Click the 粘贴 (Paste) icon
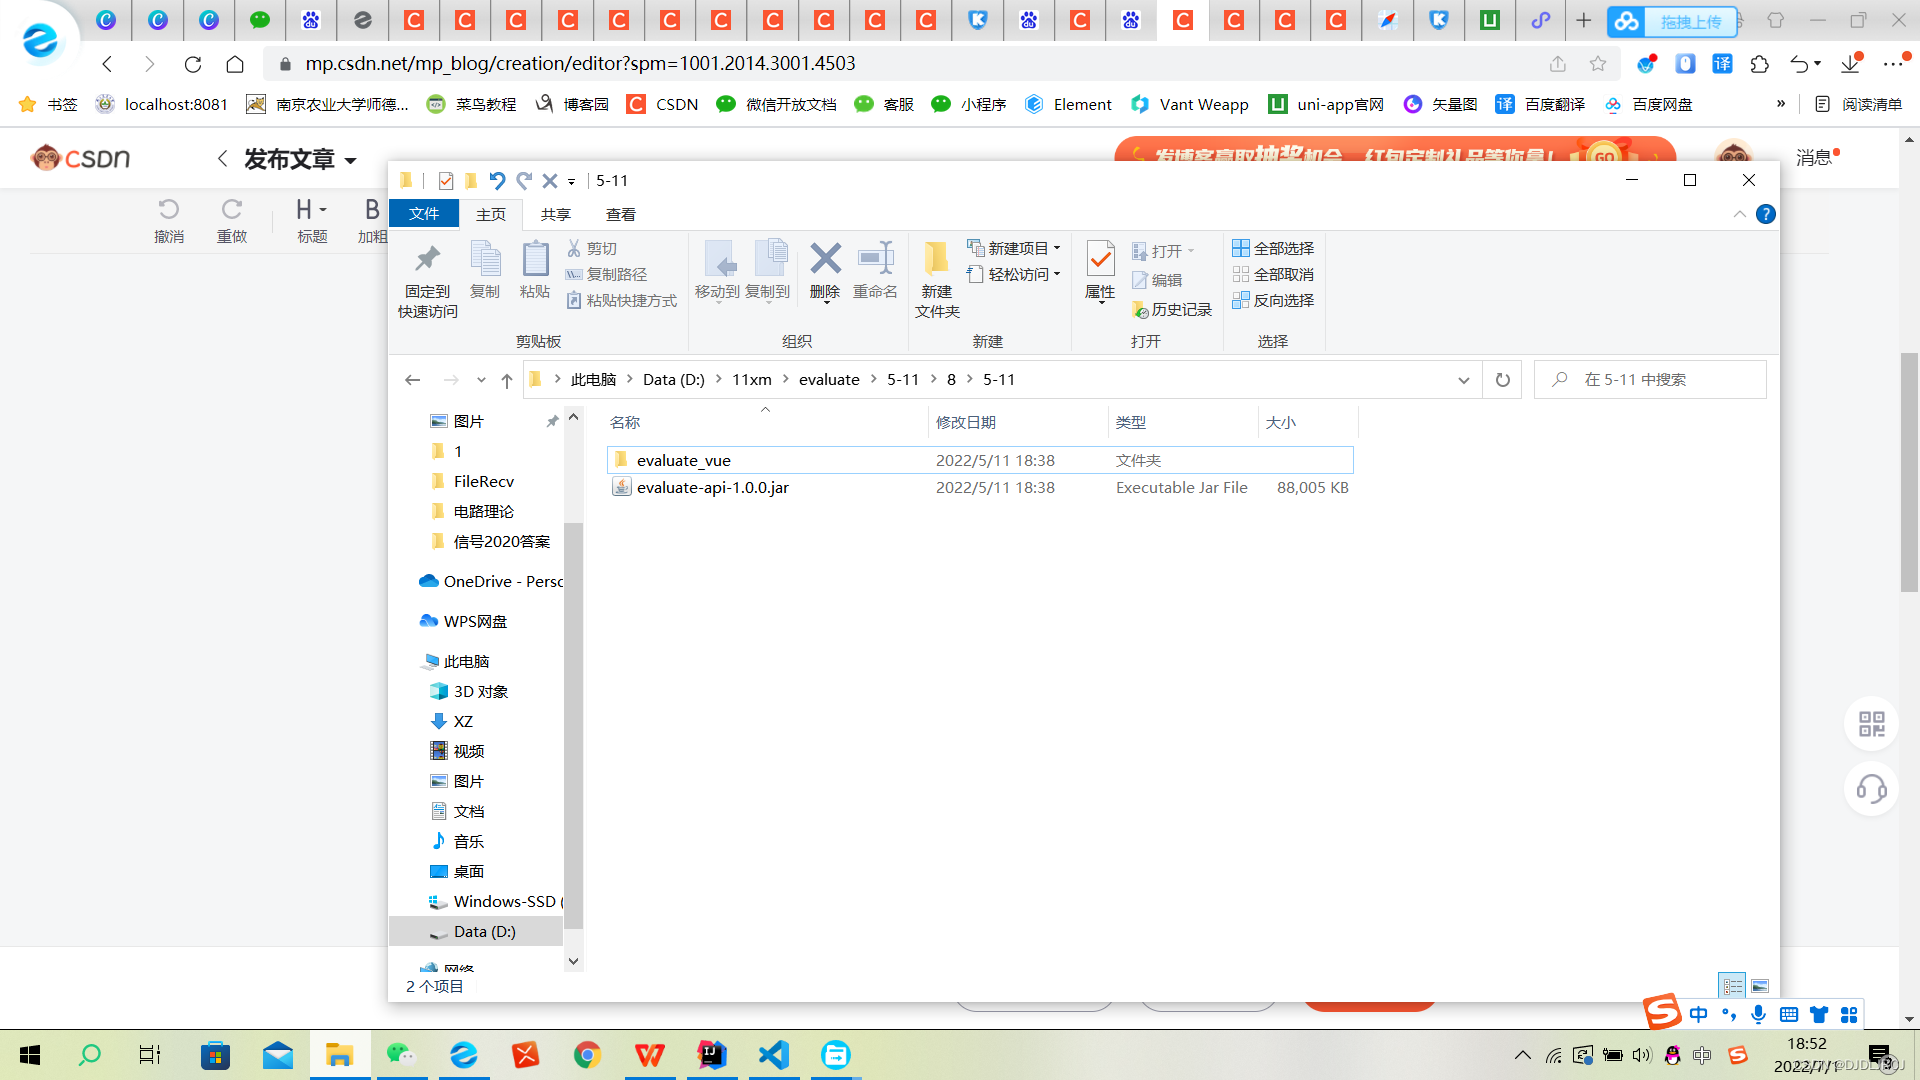 point(535,270)
